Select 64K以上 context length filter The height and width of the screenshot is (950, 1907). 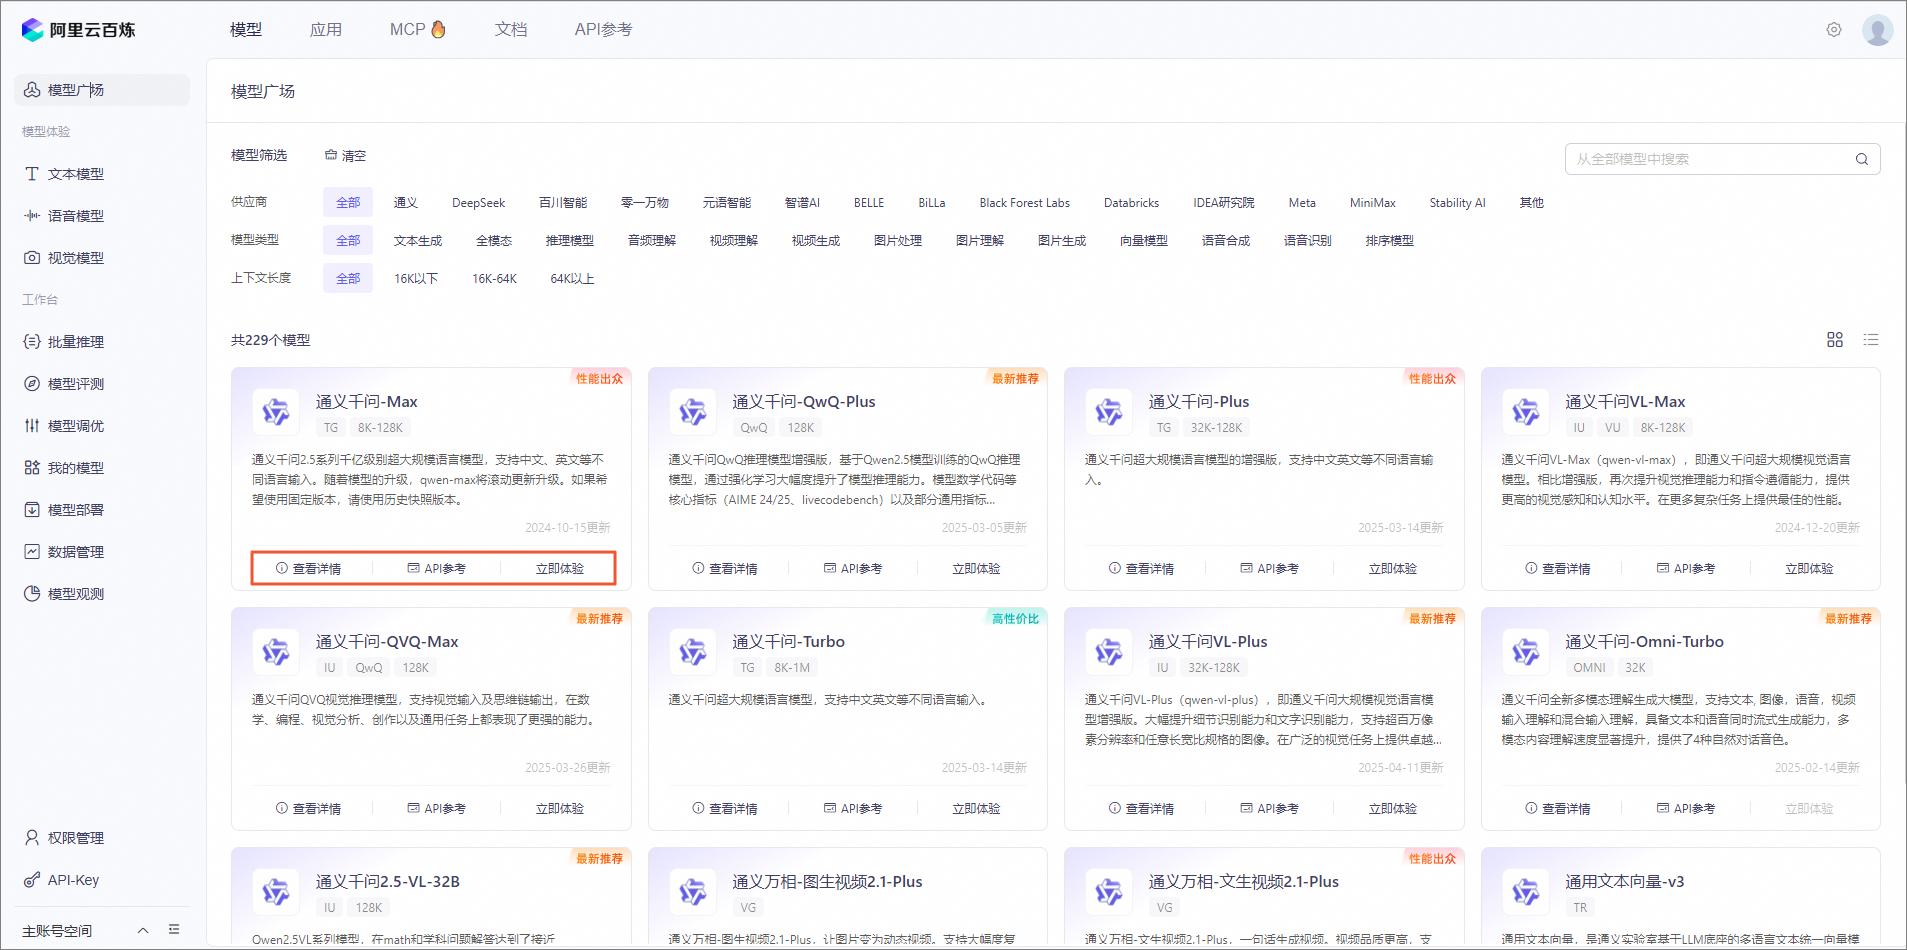572,279
